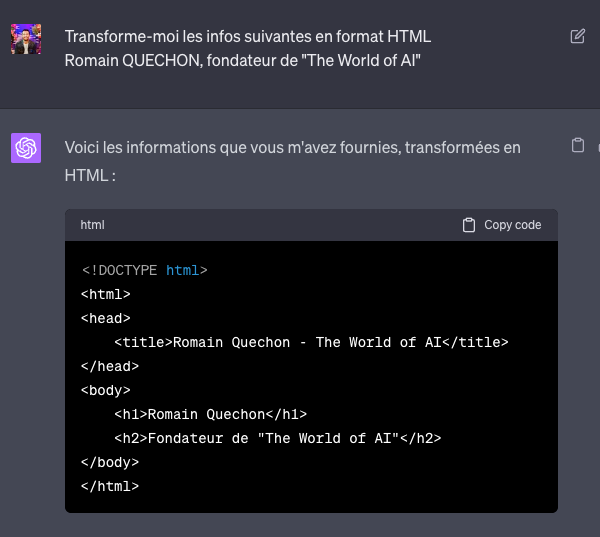Click the clipboard icon in code header

(x=469, y=225)
